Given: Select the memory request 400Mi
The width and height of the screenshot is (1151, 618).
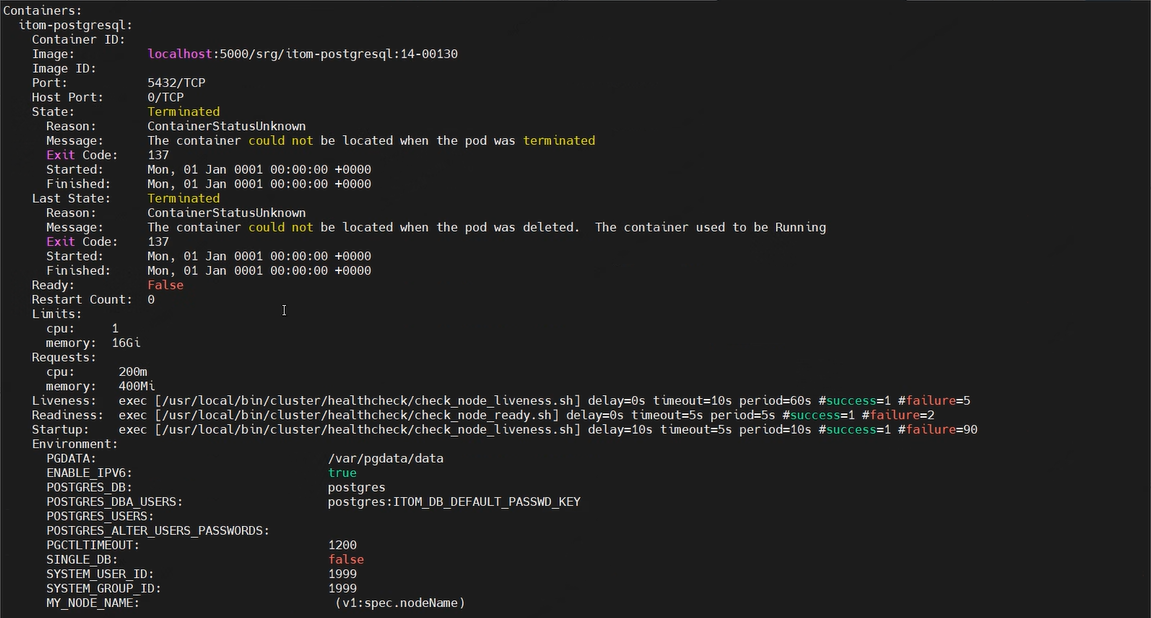Looking at the screenshot, I should 137,386.
